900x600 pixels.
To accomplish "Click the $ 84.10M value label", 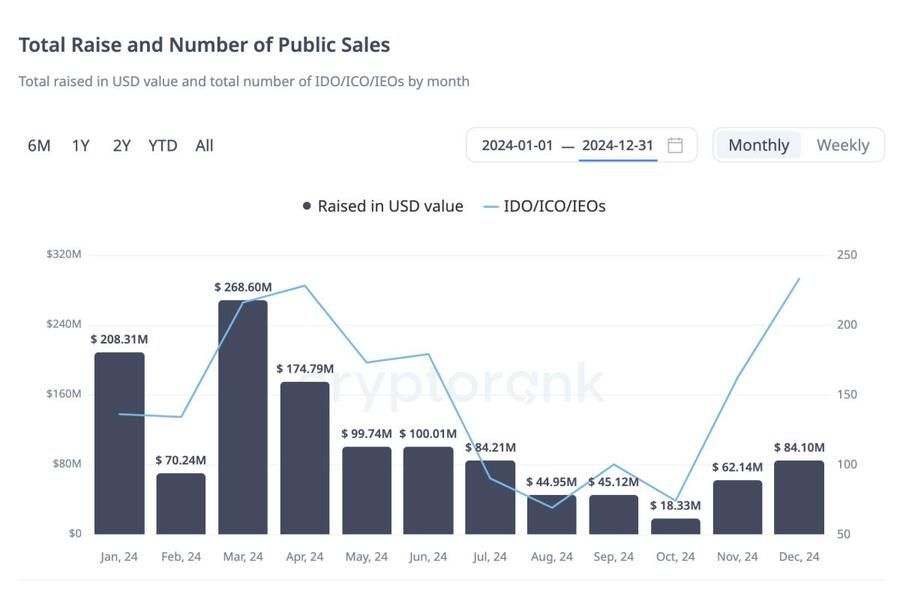I will click(x=799, y=447).
